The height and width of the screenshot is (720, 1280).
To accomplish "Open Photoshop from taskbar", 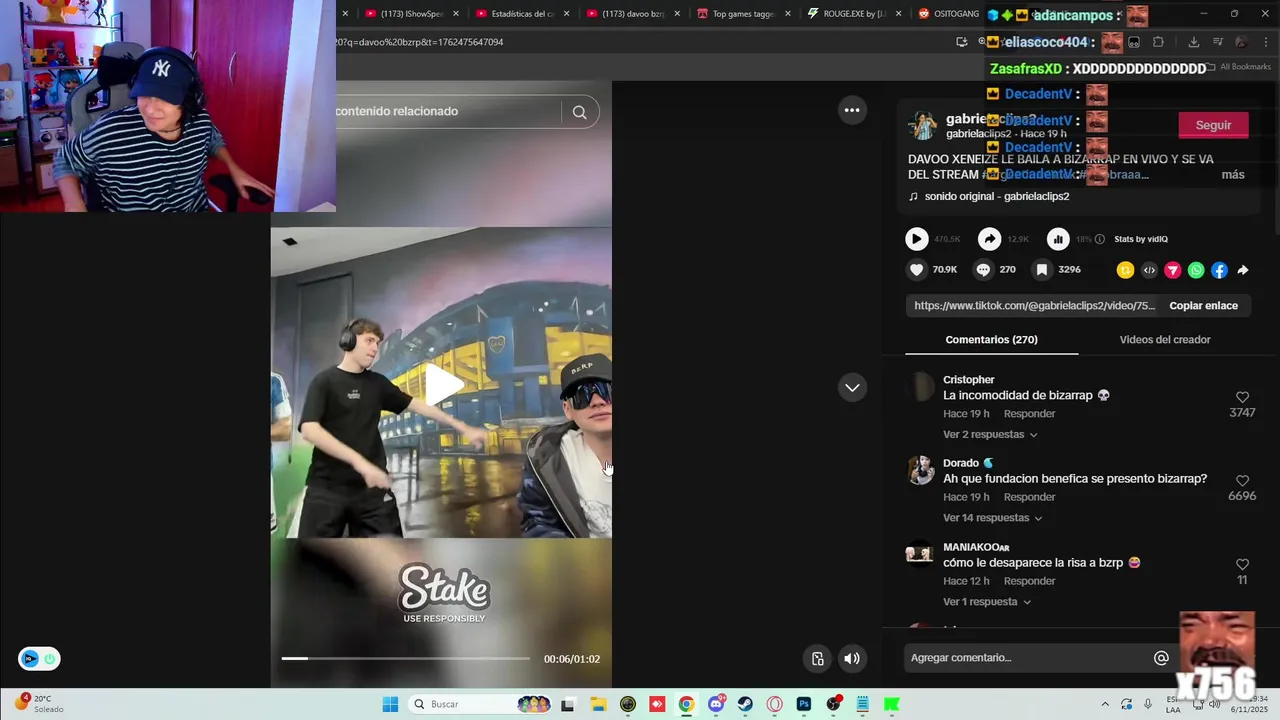I will pyautogui.click(x=803, y=704).
